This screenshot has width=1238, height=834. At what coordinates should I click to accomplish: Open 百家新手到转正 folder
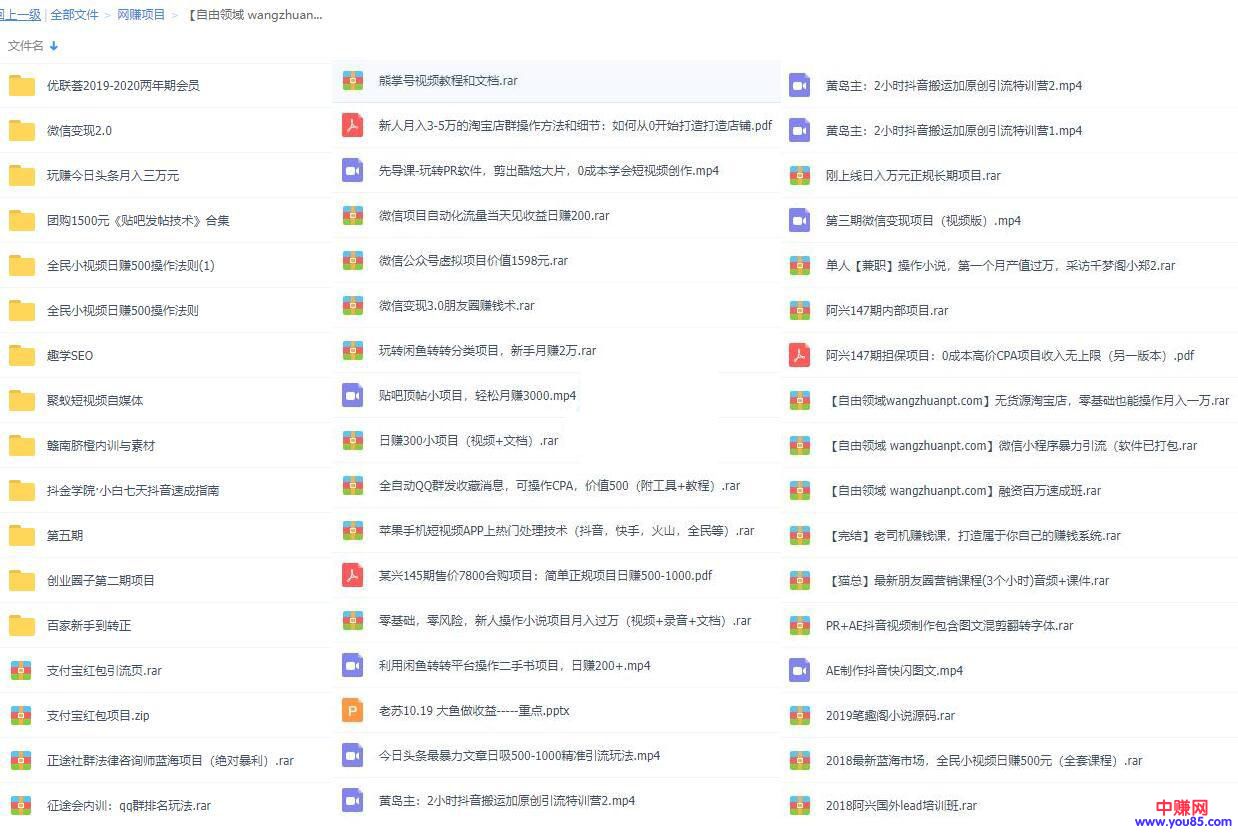click(89, 625)
